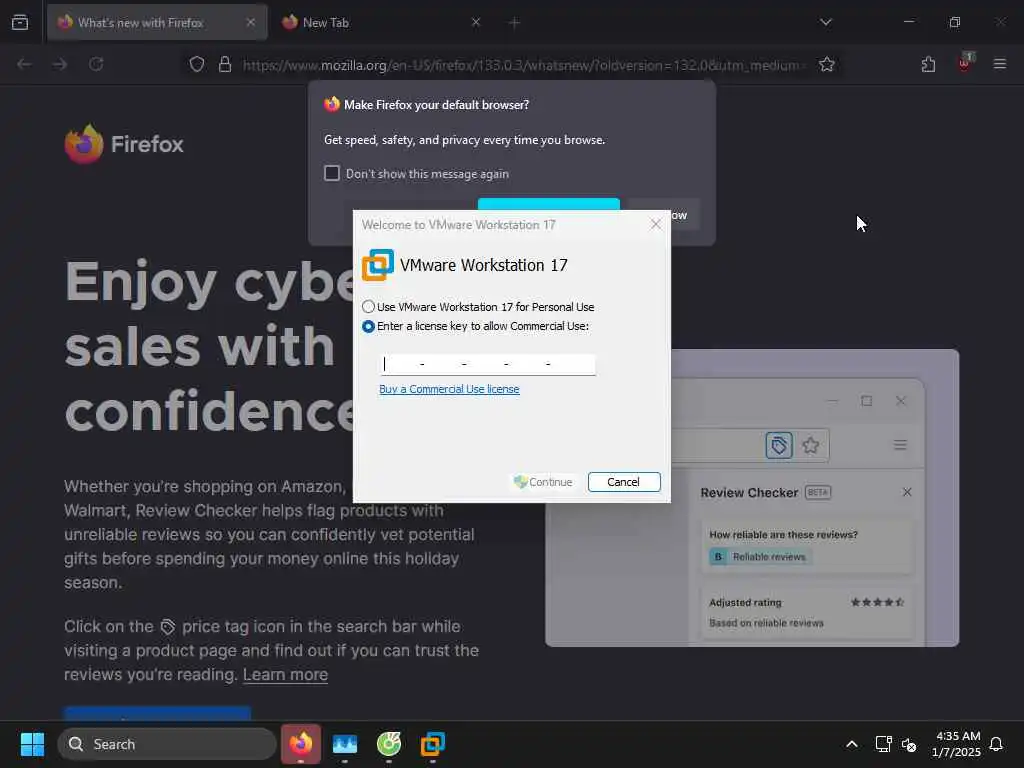
Task: Switch to What's new with Firefox tab
Action: point(157,23)
